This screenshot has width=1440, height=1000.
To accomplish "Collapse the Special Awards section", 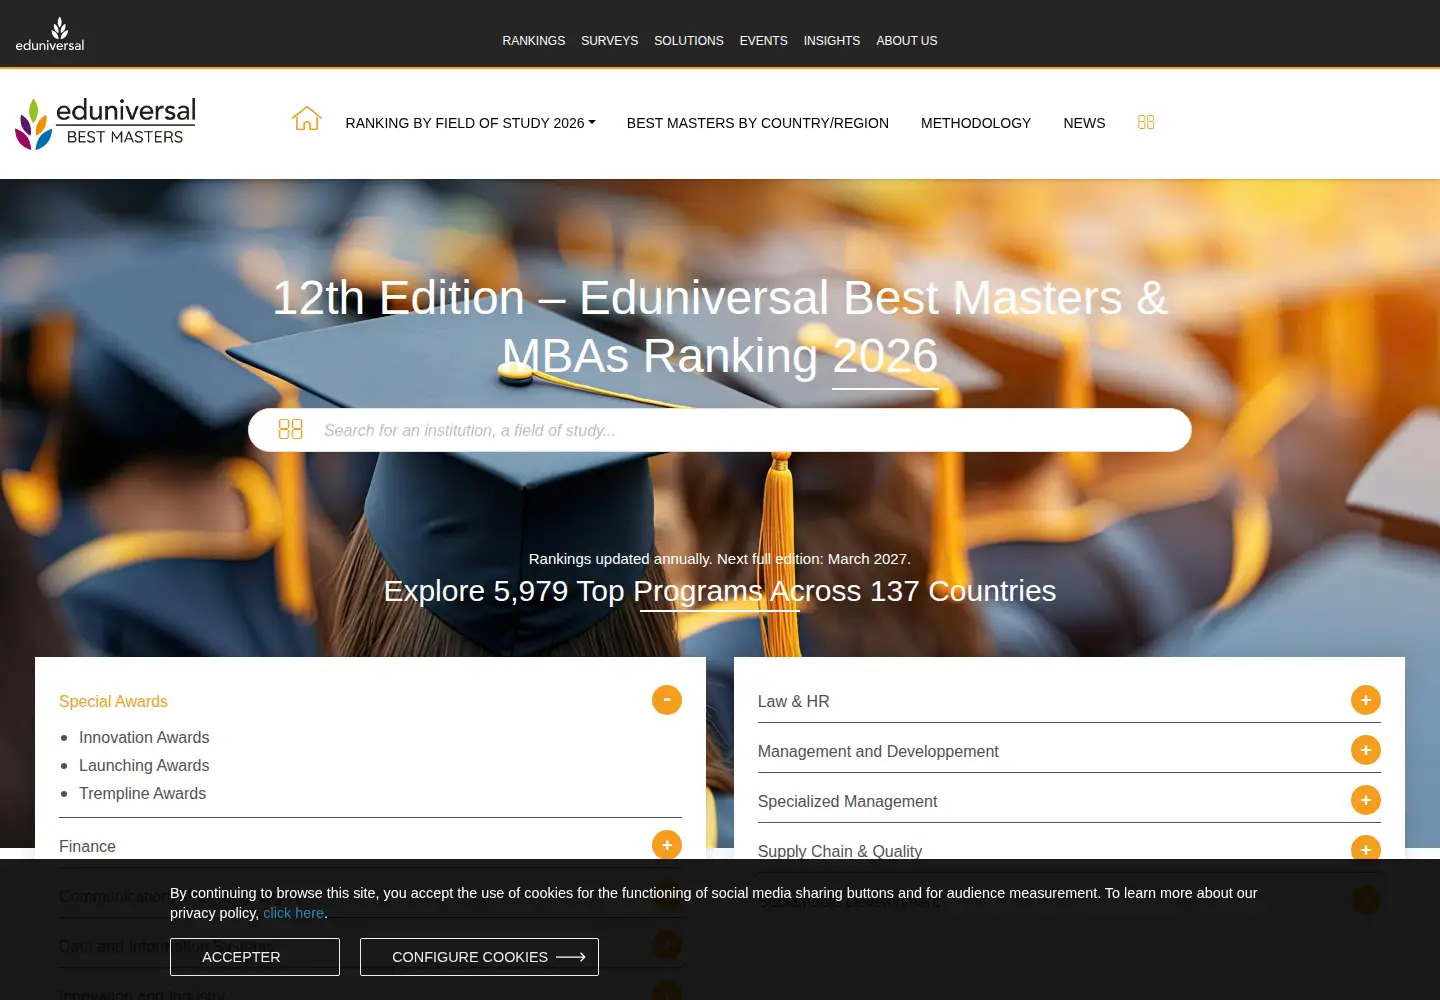I will [667, 700].
